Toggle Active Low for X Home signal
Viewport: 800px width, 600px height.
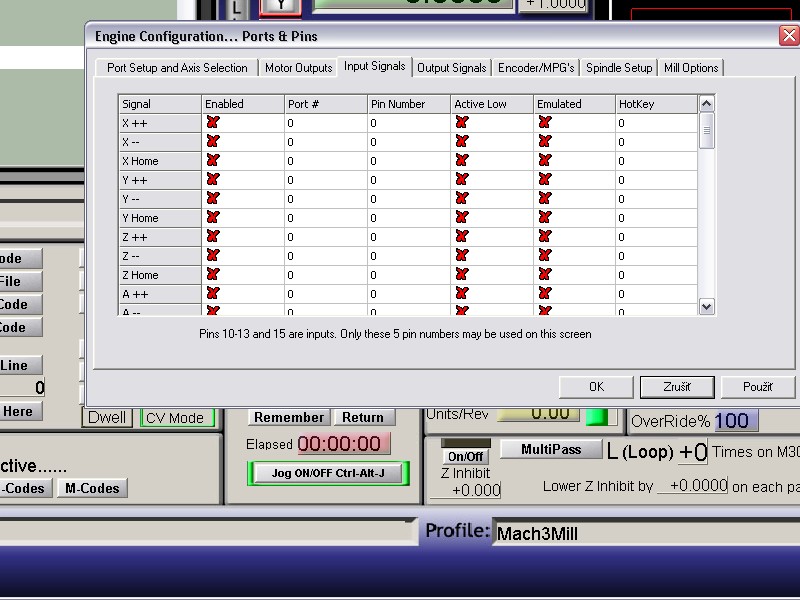point(462,161)
